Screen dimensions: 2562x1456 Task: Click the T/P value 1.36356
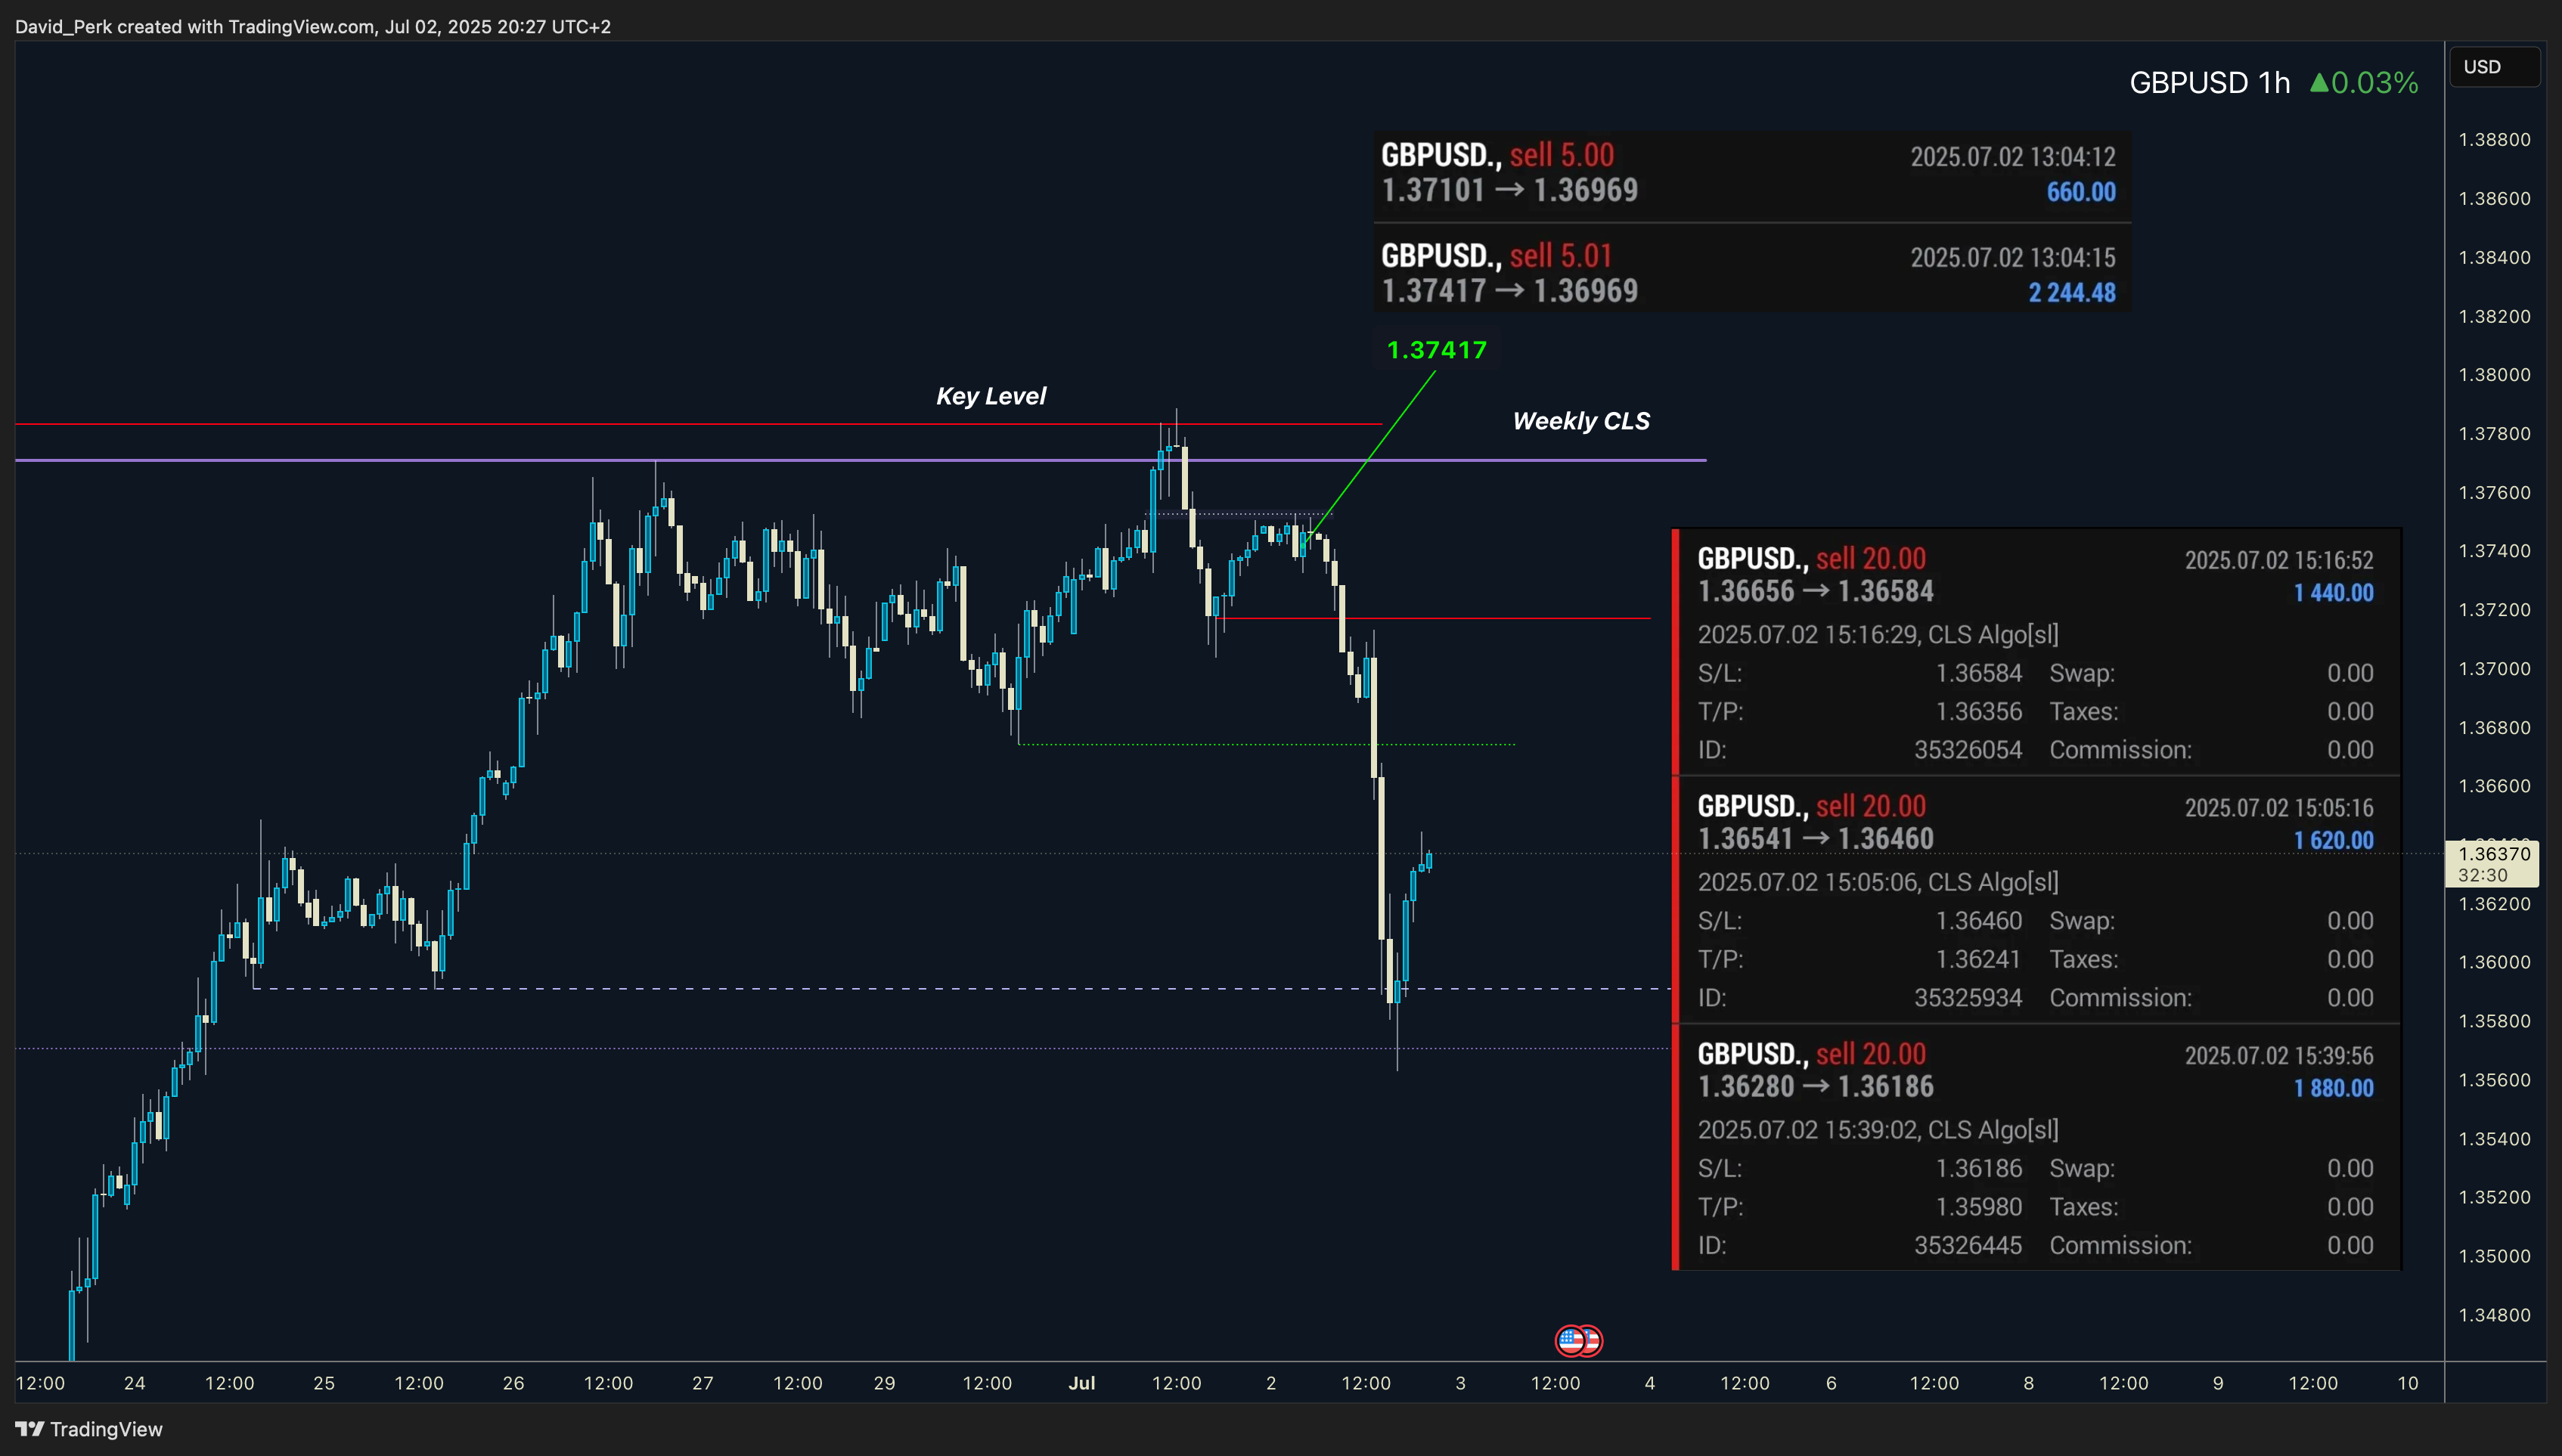pyautogui.click(x=1978, y=712)
